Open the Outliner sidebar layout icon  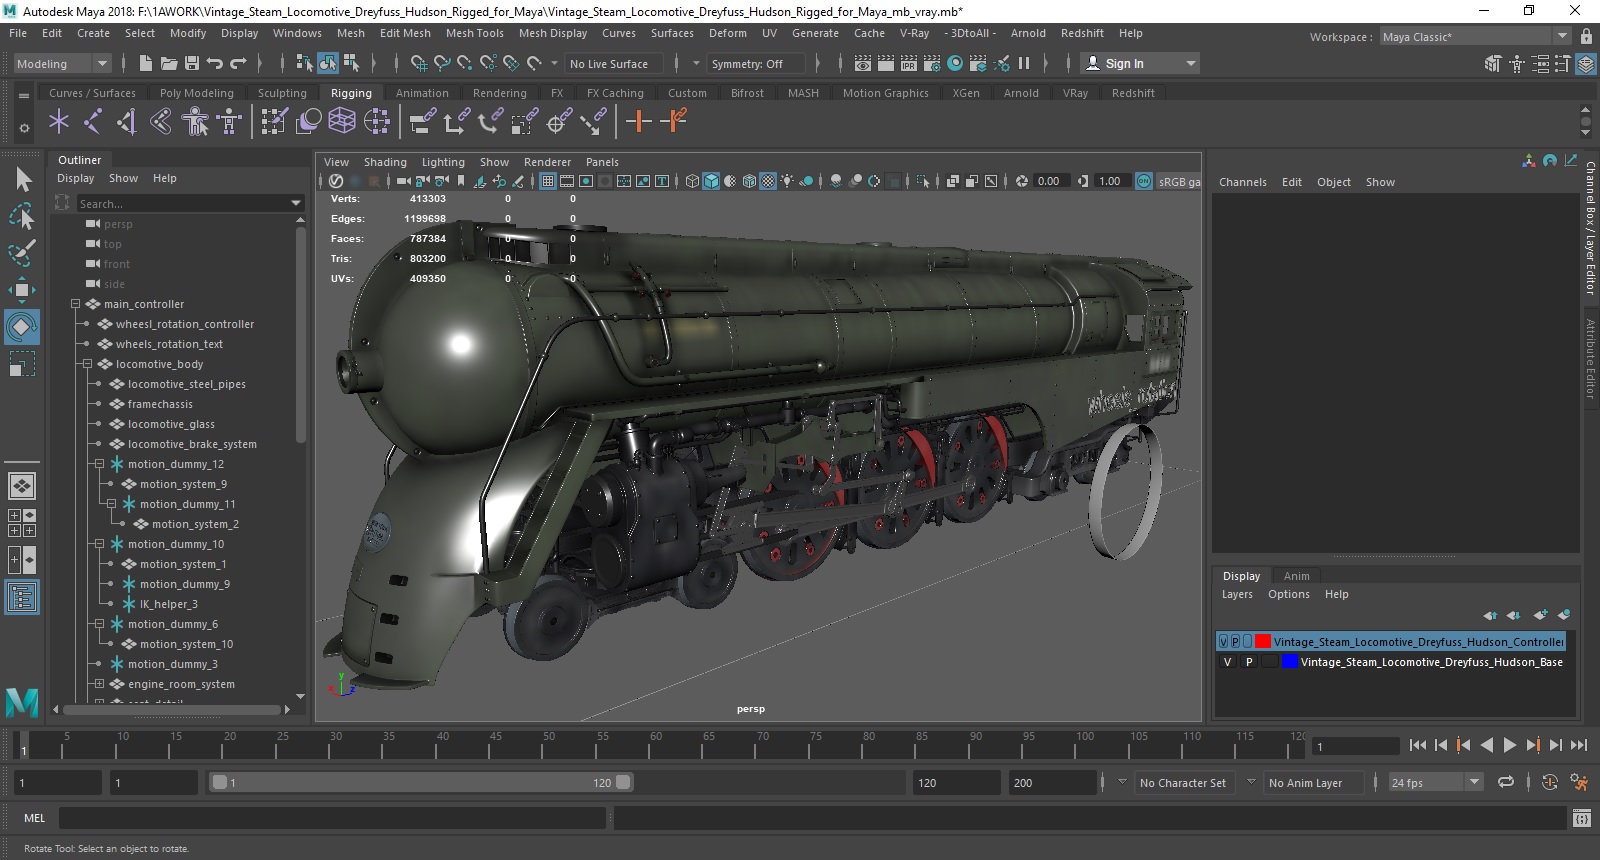[22, 598]
